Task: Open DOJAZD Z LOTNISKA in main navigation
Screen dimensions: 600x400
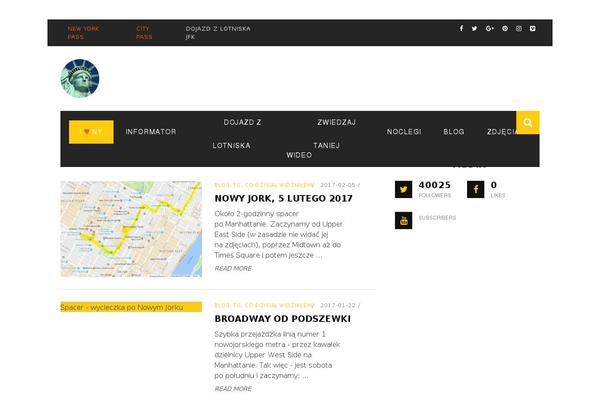Action: click(x=237, y=134)
